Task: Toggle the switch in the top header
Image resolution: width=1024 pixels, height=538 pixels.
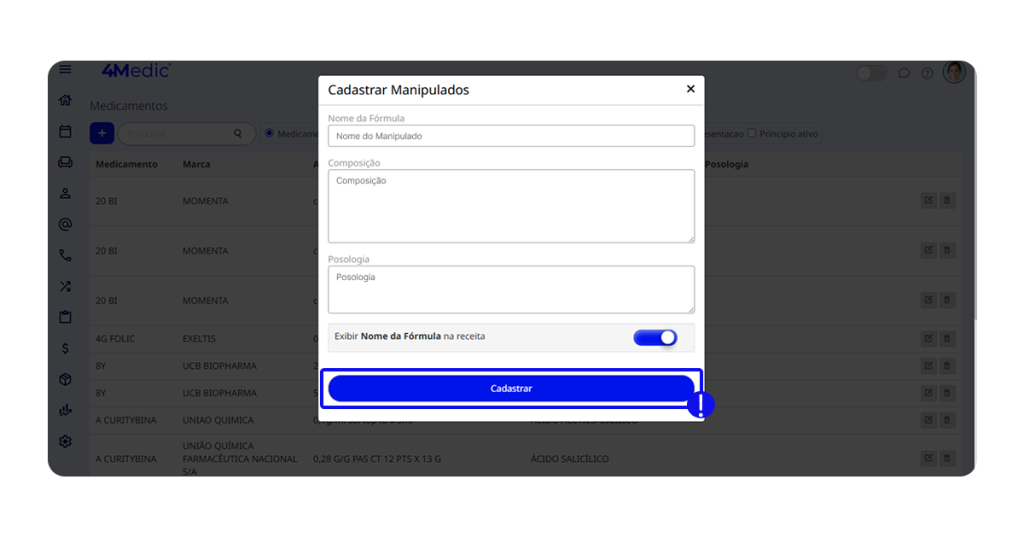Action: (871, 73)
